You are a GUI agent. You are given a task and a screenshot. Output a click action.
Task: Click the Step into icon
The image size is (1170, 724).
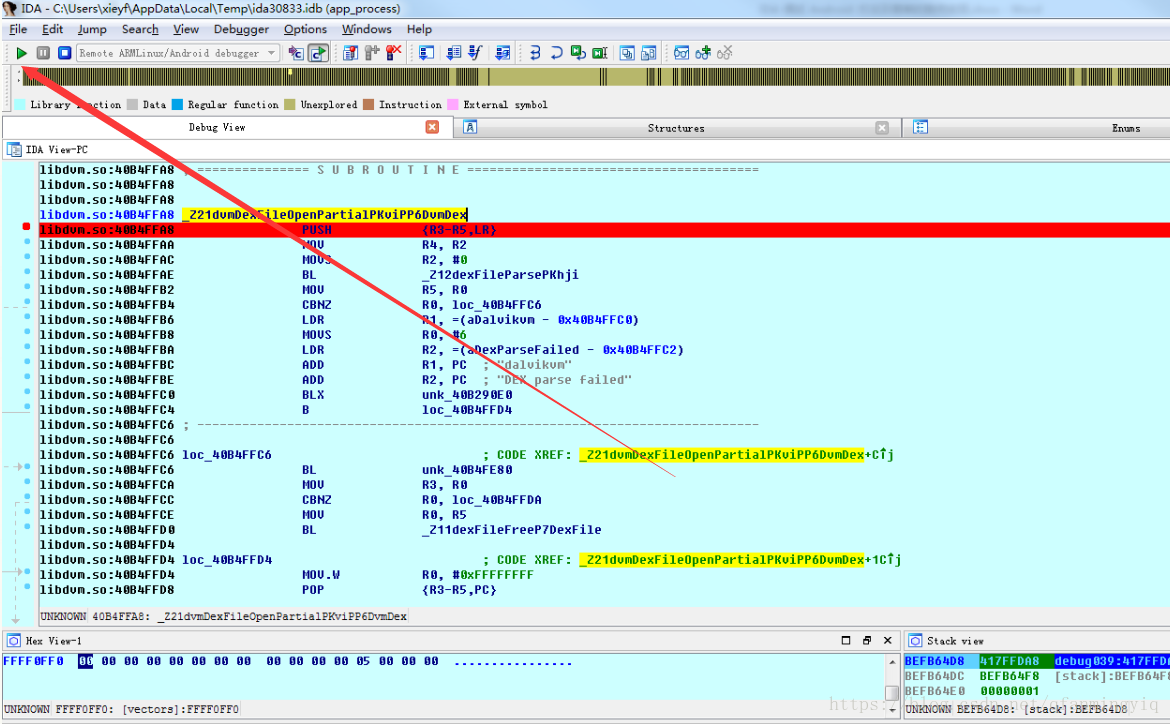pos(535,53)
